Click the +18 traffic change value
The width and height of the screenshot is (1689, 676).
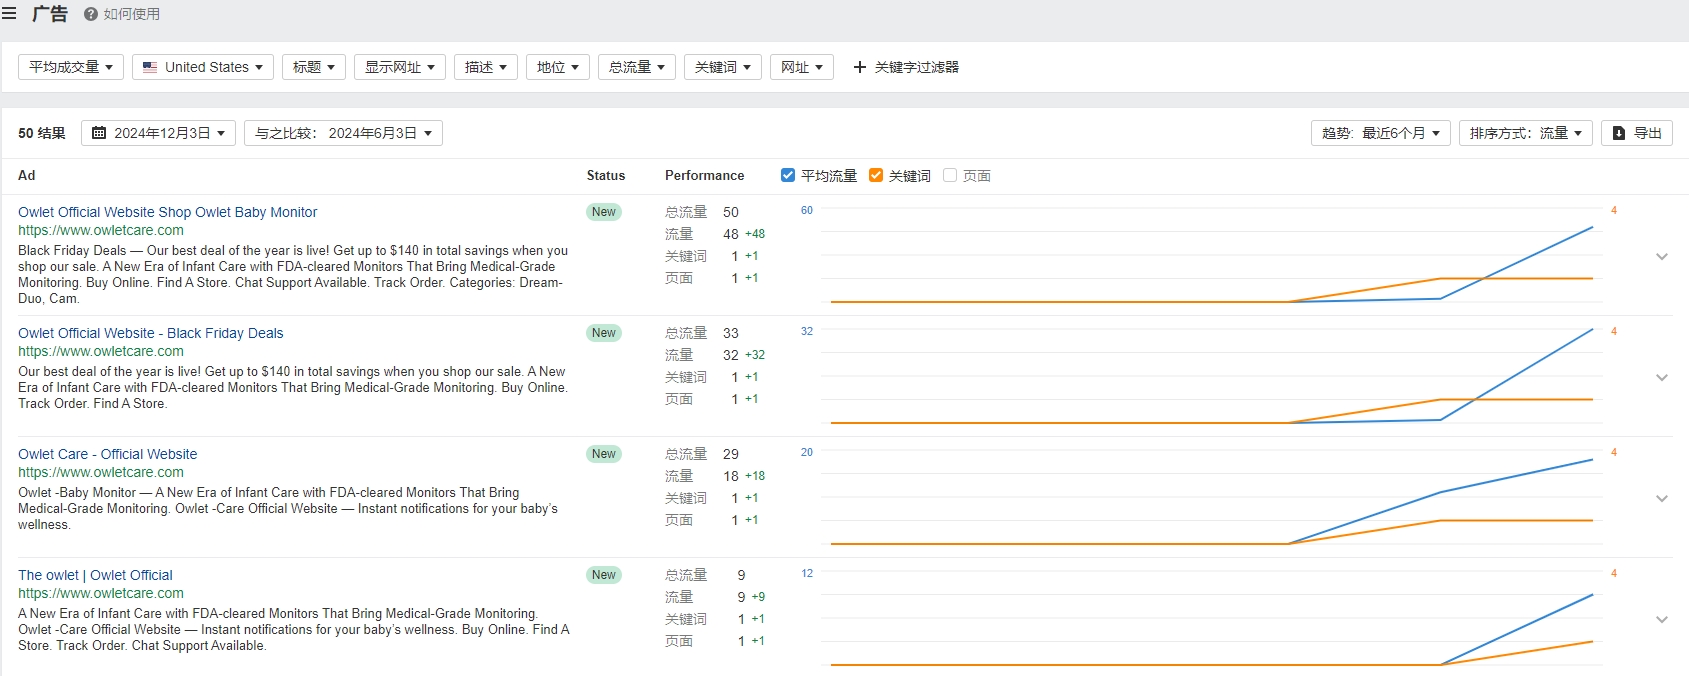pos(755,476)
